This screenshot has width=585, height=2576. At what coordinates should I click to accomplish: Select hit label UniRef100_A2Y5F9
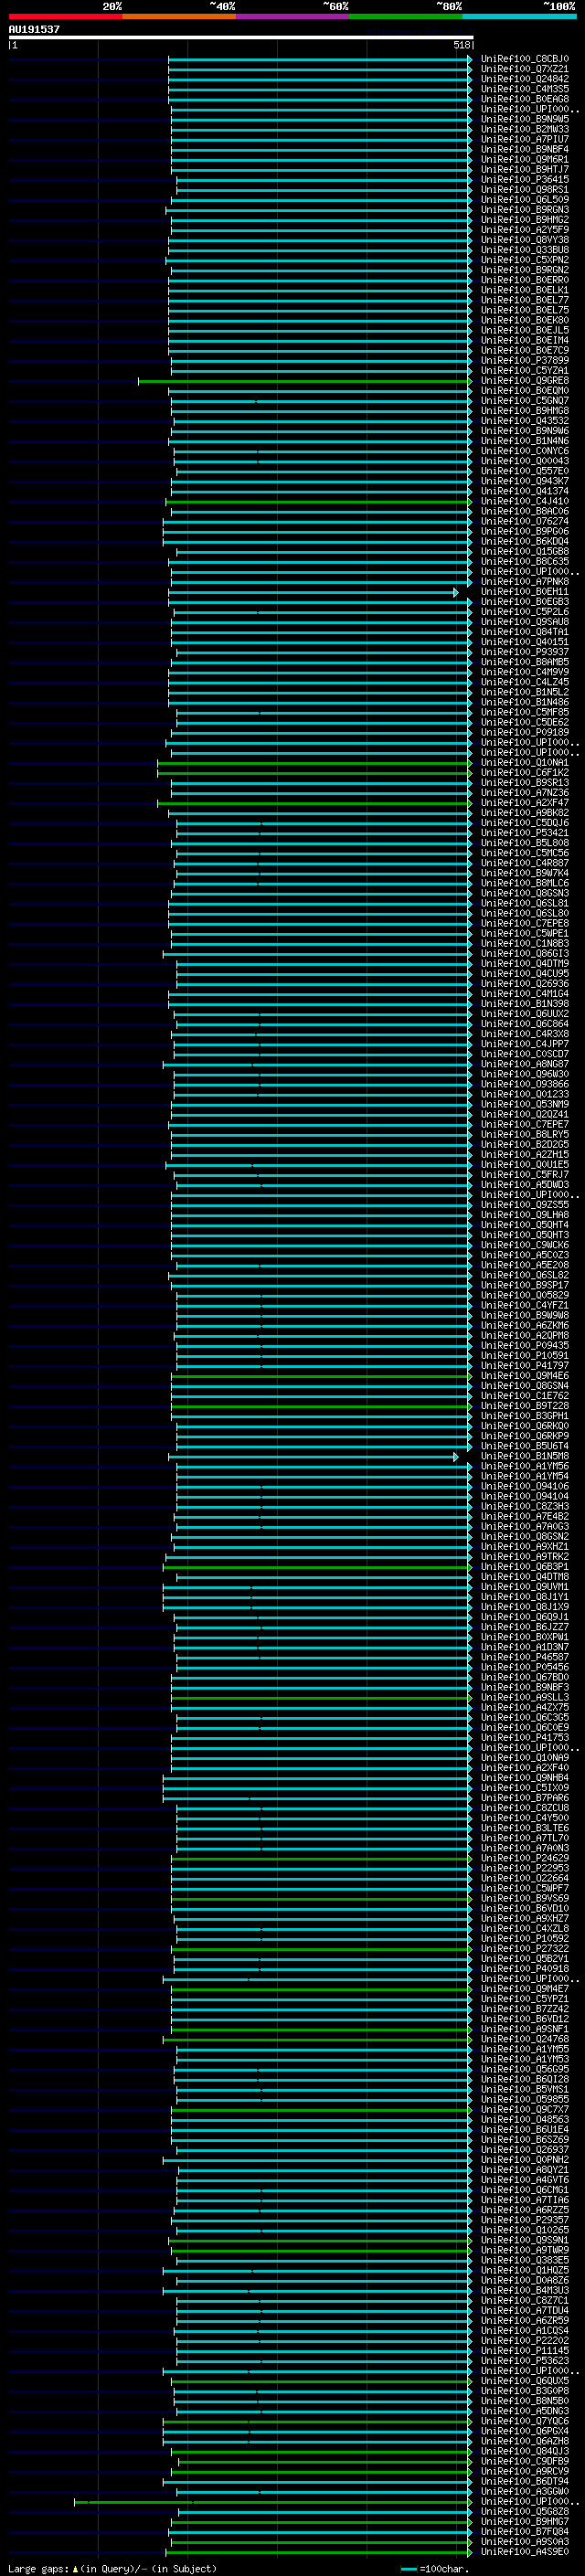(x=524, y=230)
